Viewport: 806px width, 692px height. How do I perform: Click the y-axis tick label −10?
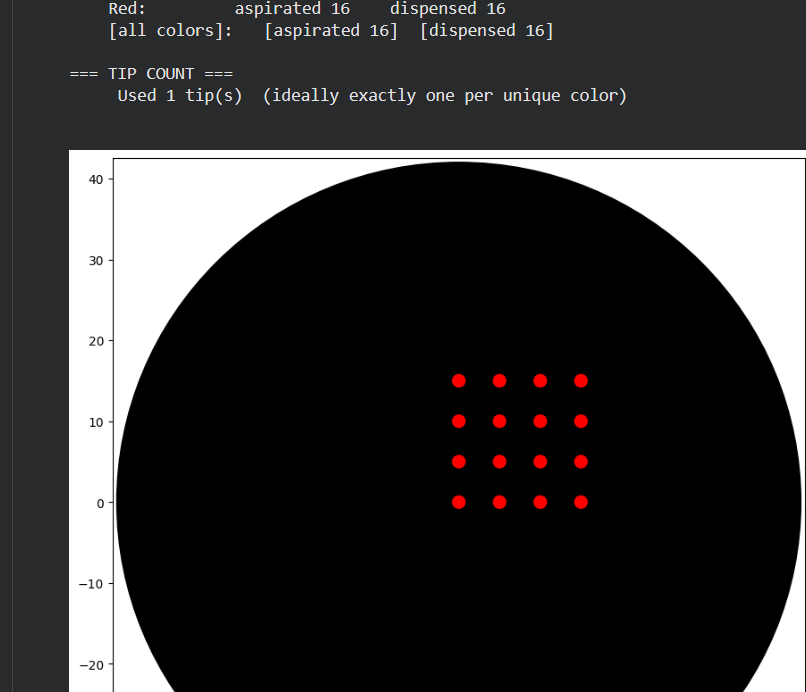click(90, 584)
